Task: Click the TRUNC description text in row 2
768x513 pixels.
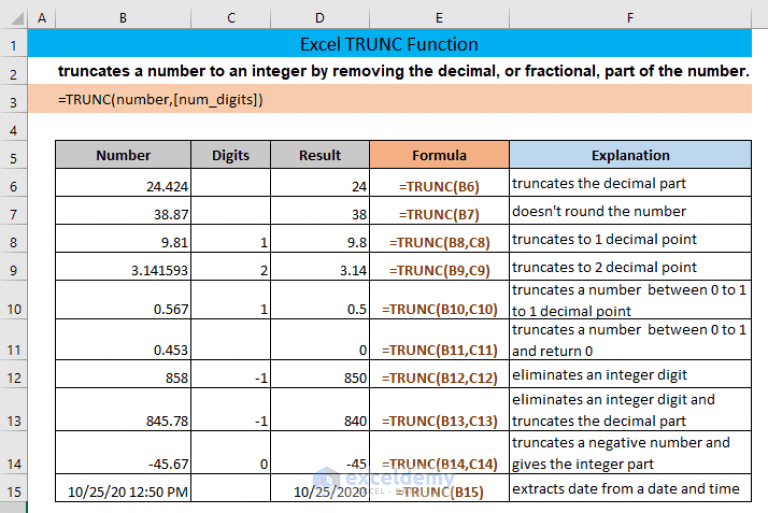Action: click(404, 71)
